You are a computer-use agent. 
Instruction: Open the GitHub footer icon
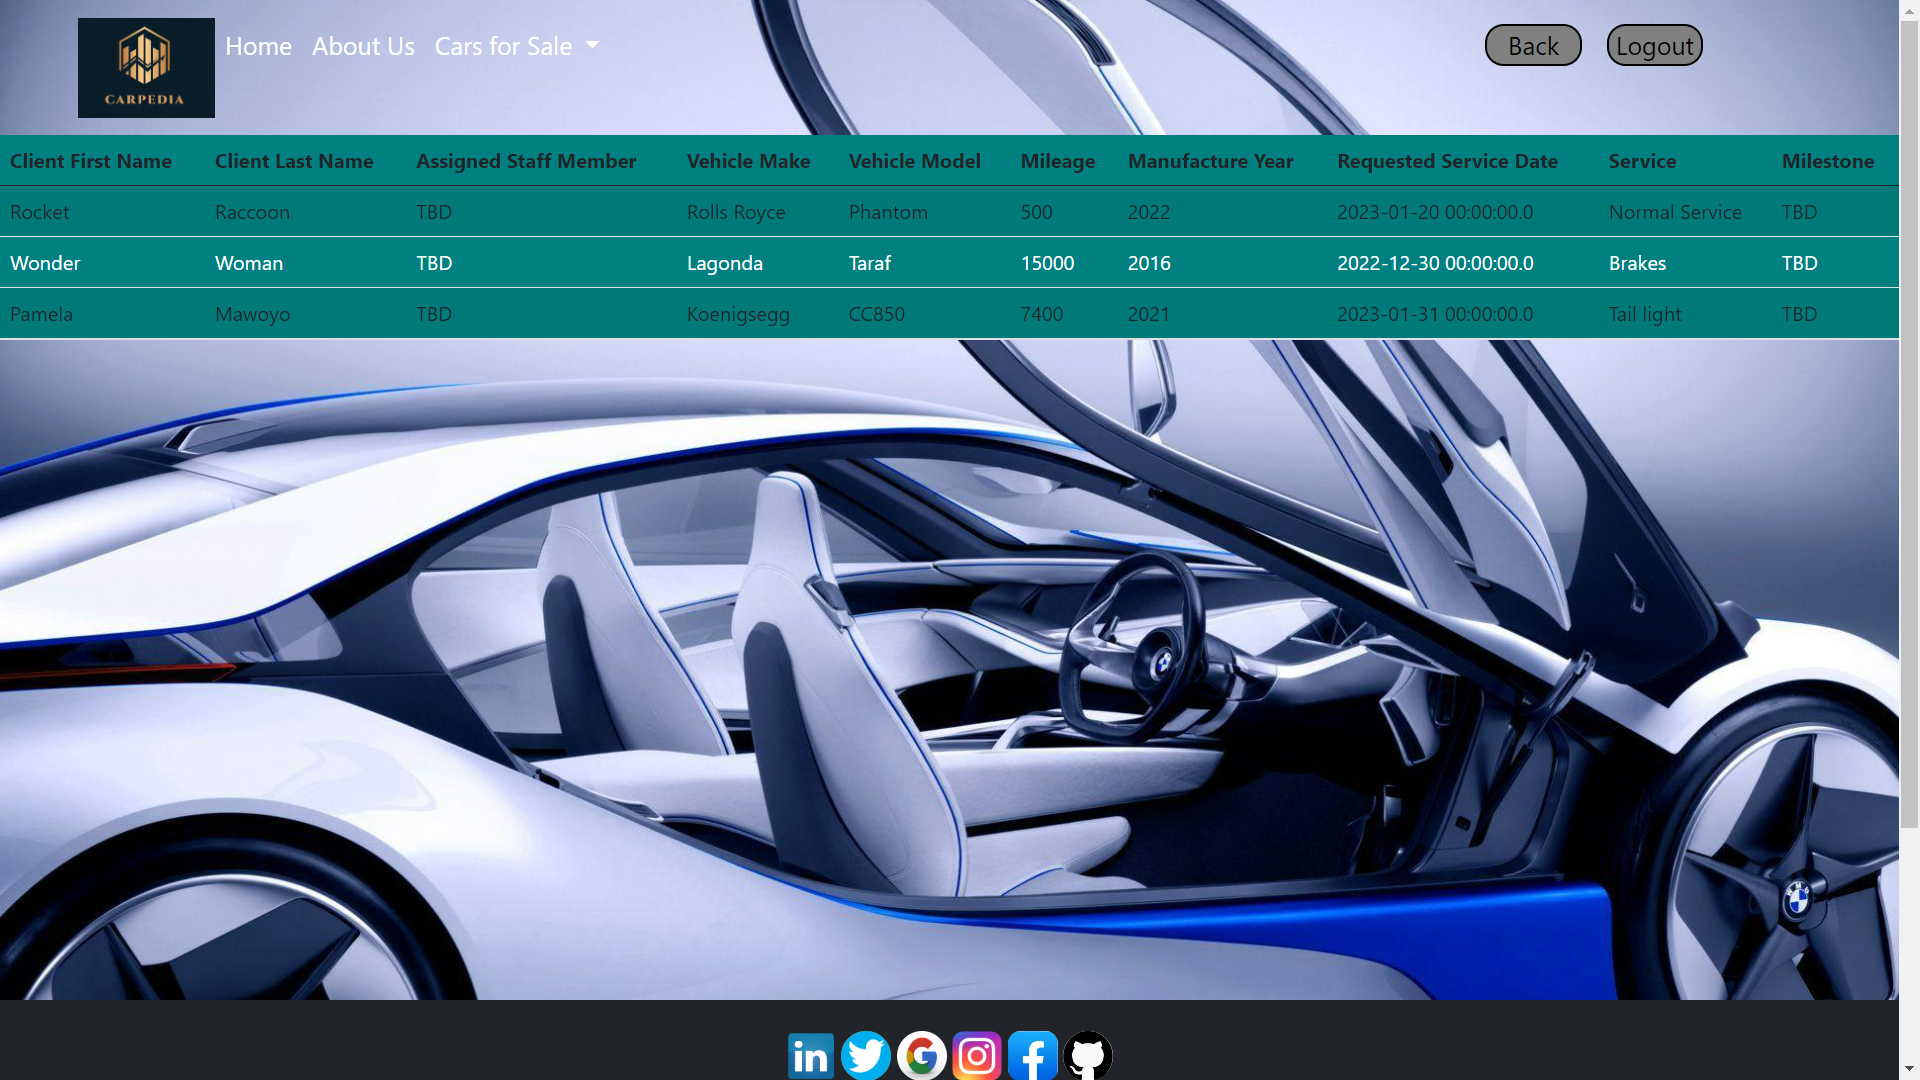tap(1088, 1055)
